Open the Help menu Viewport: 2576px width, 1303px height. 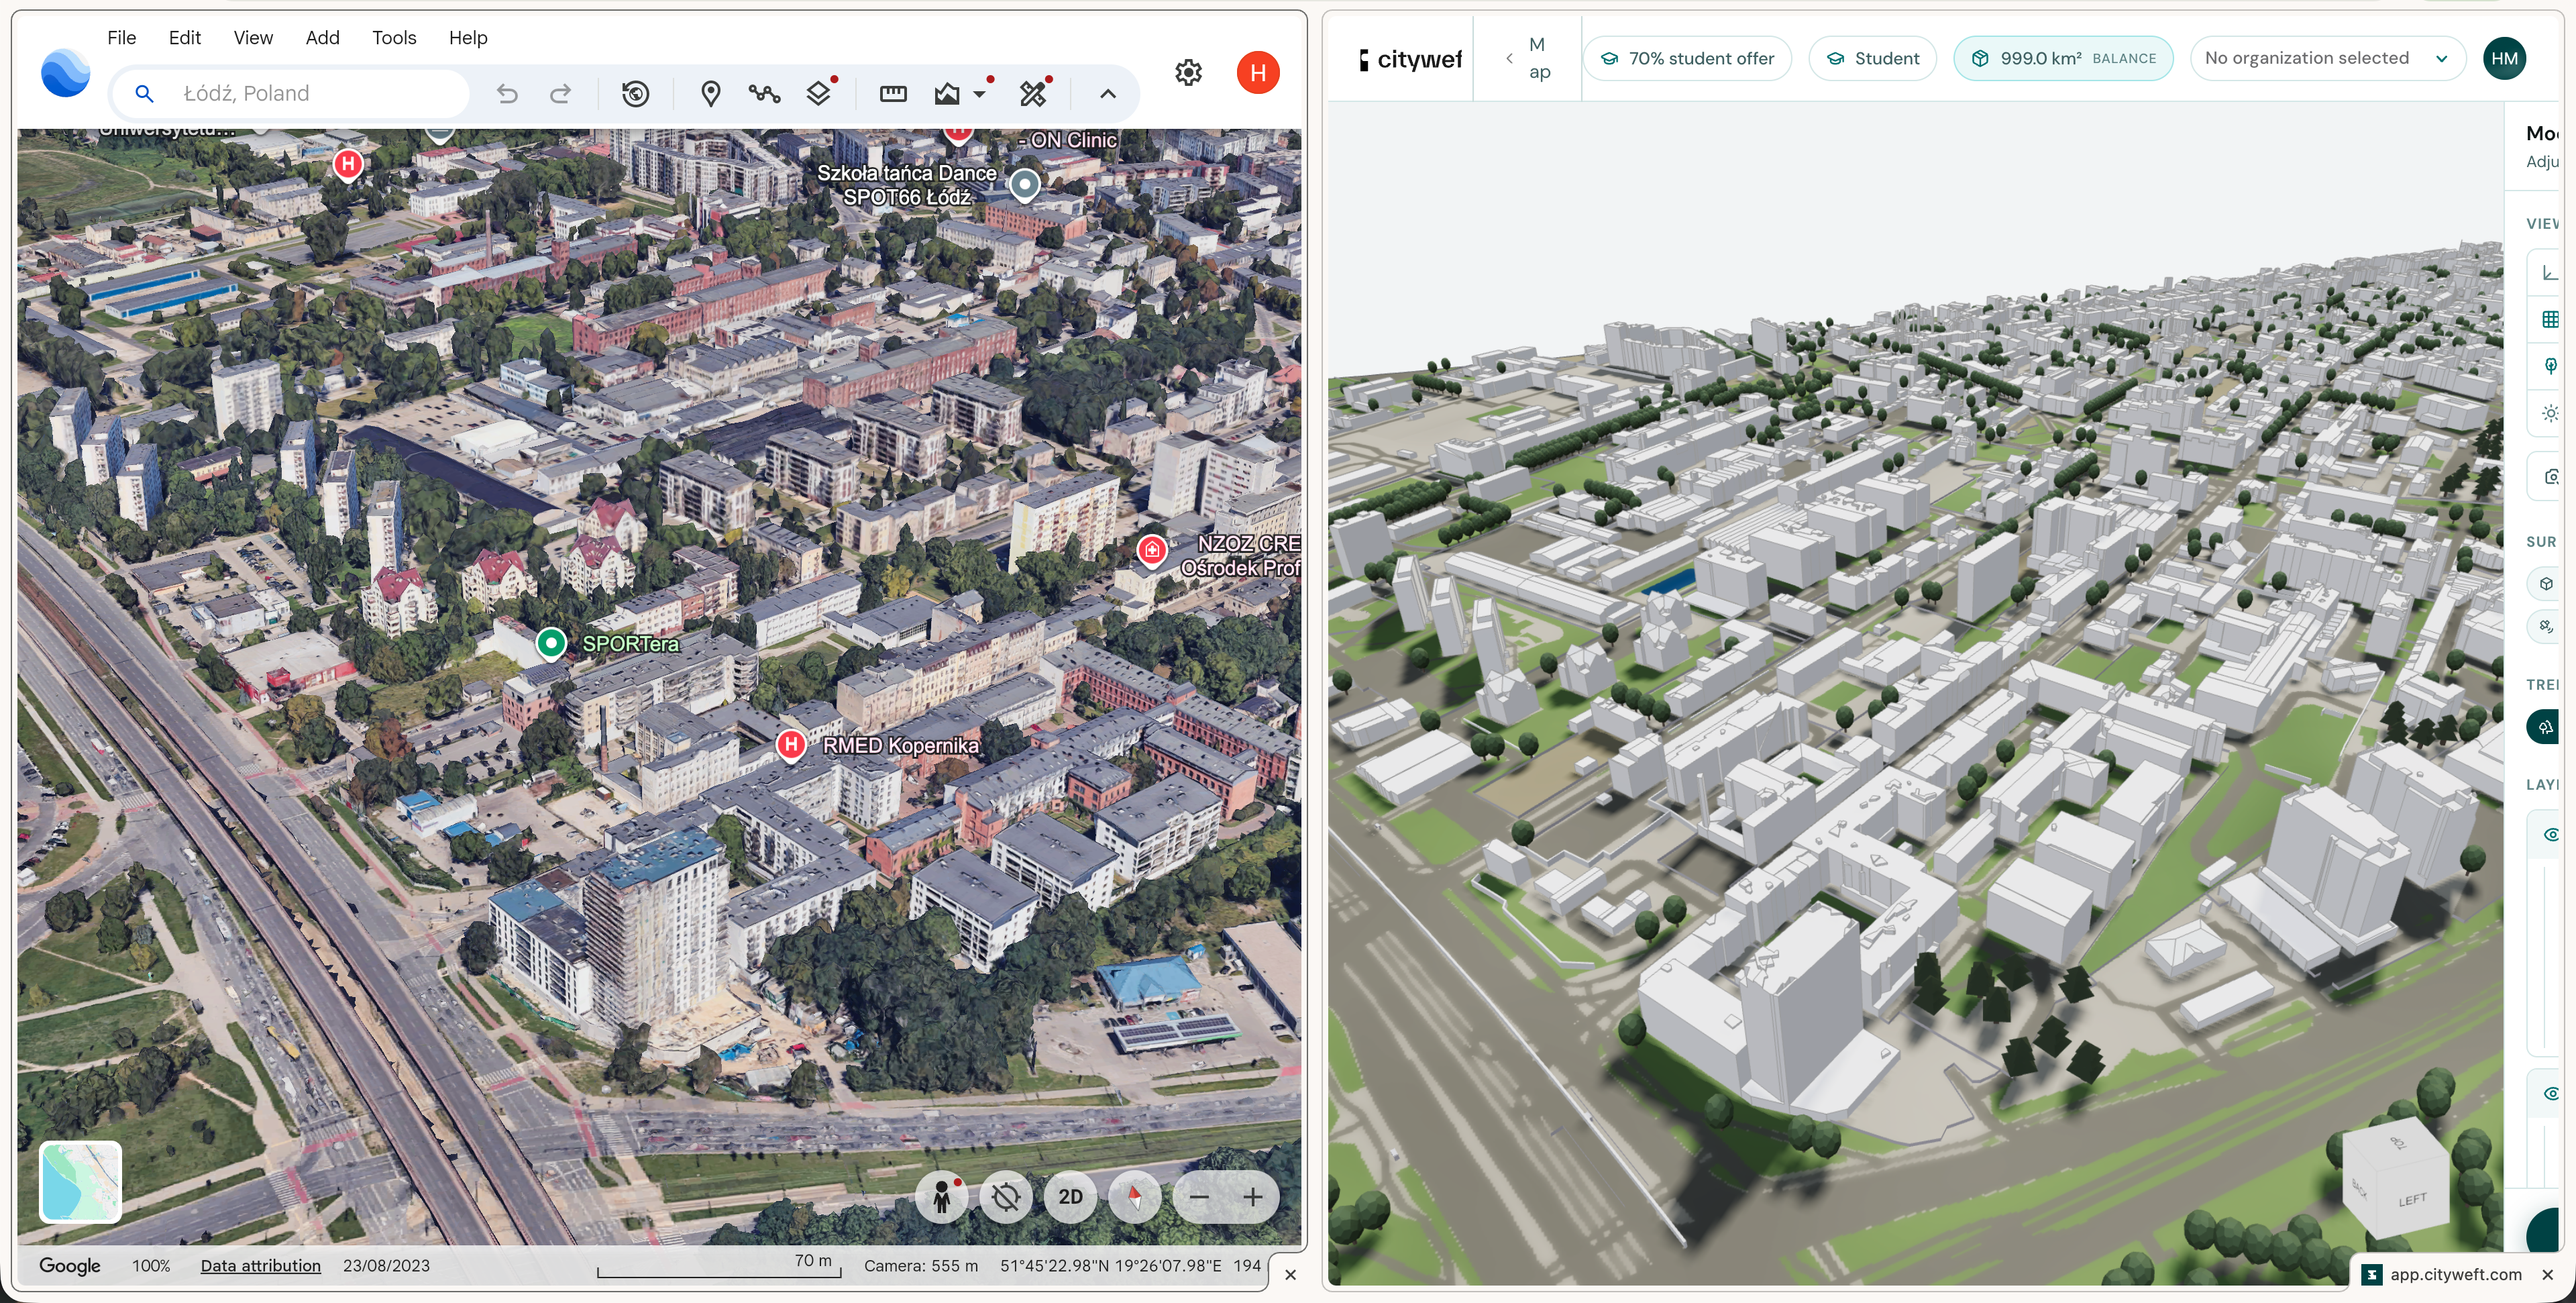(468, 37)
